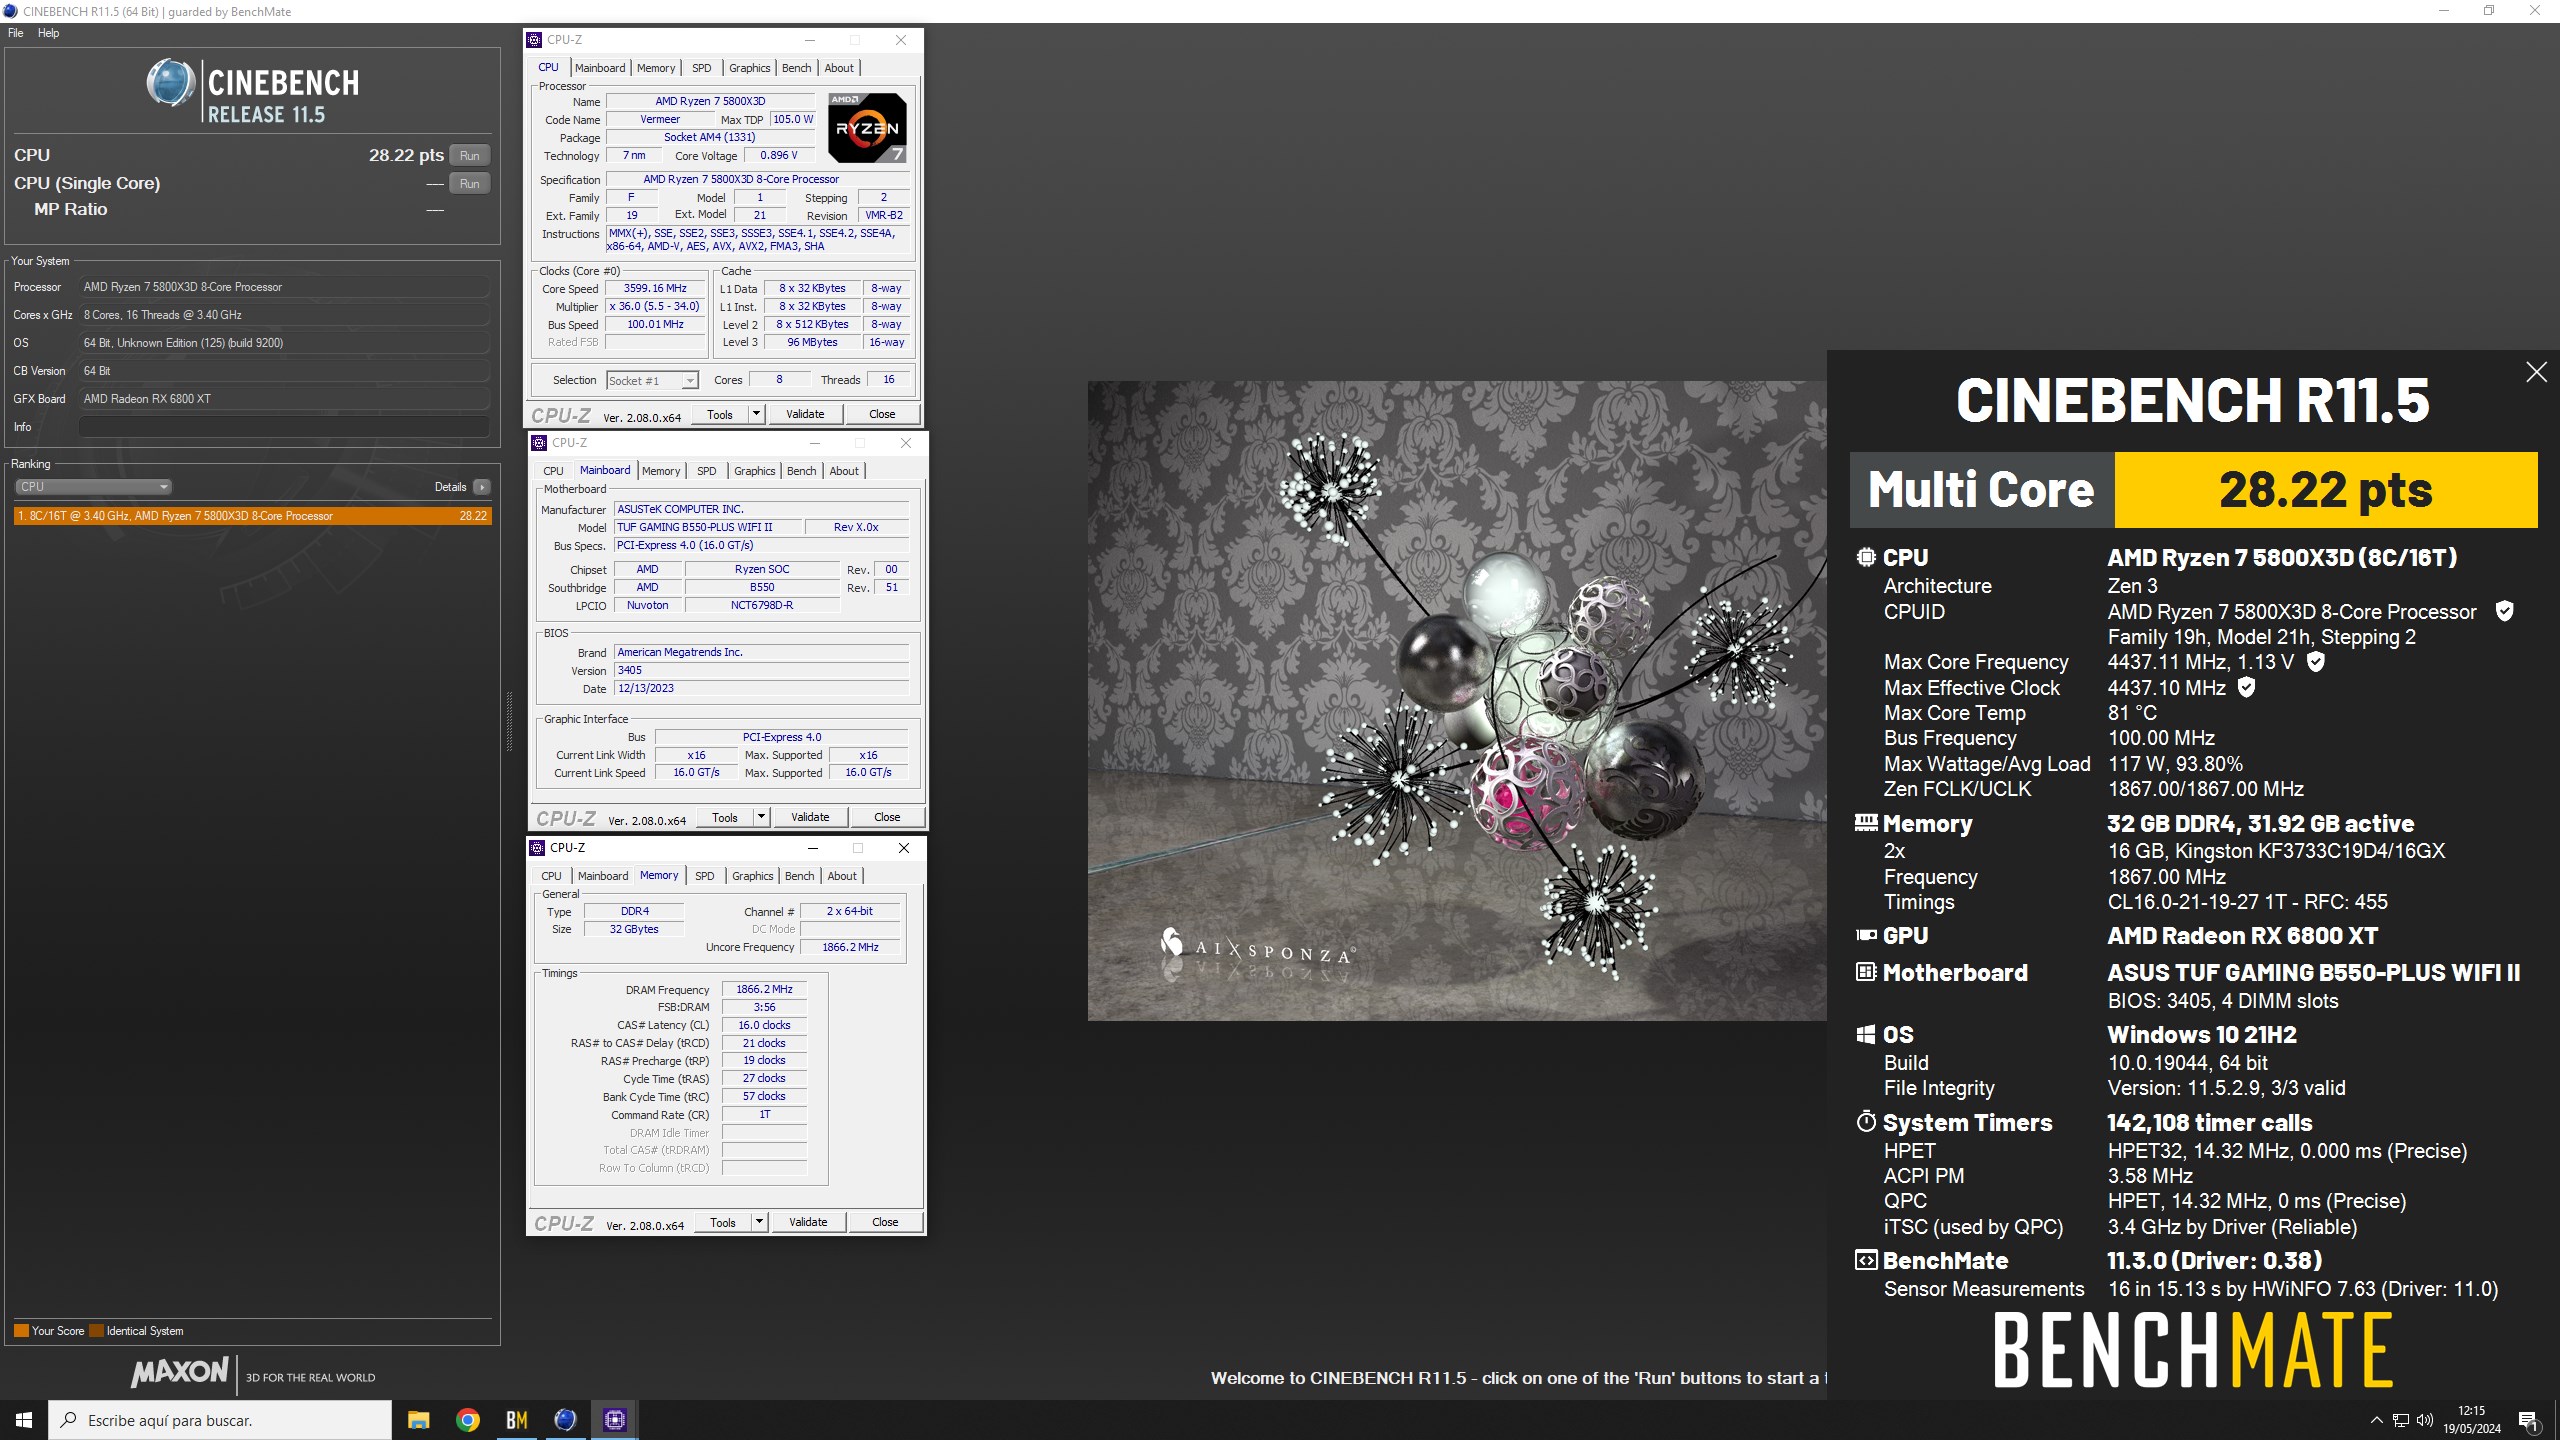Select the 8C/16T Ryzen 7 5800X3D ranking entry
This screenshot has width=2560, height=1440.
(253, 516)
